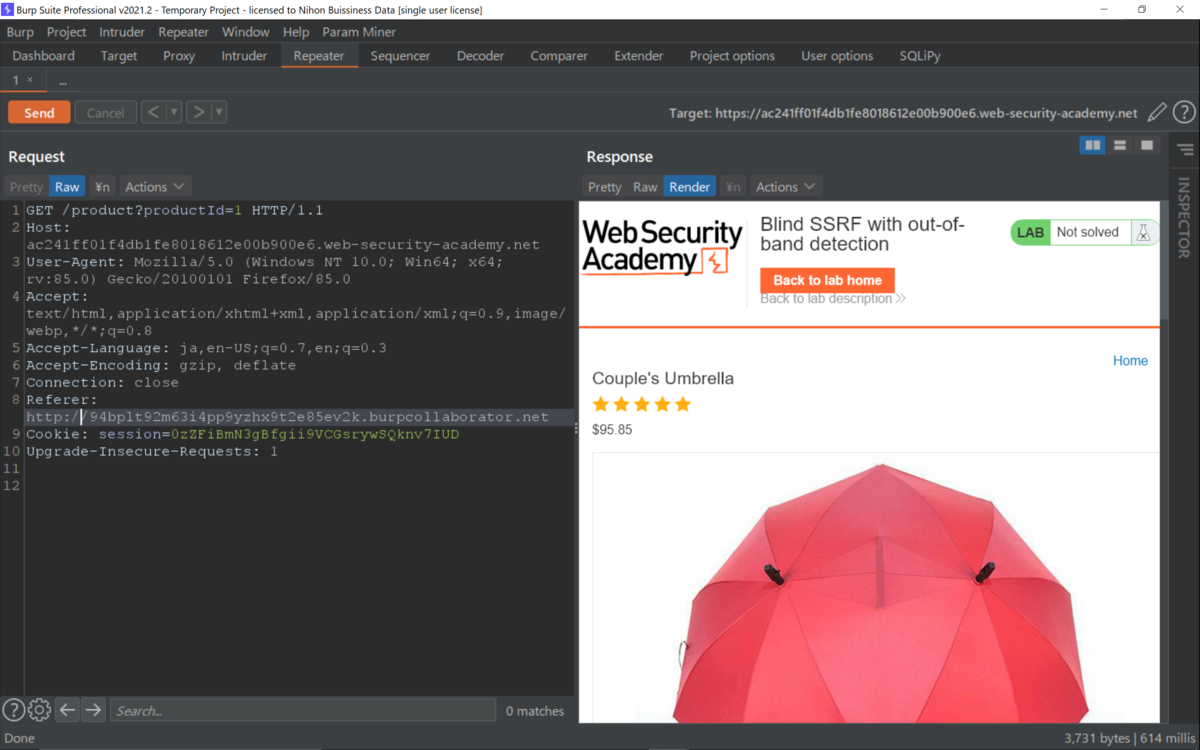Switch to the Extender tab
The image size is (1200, 750).
(638, 56)
